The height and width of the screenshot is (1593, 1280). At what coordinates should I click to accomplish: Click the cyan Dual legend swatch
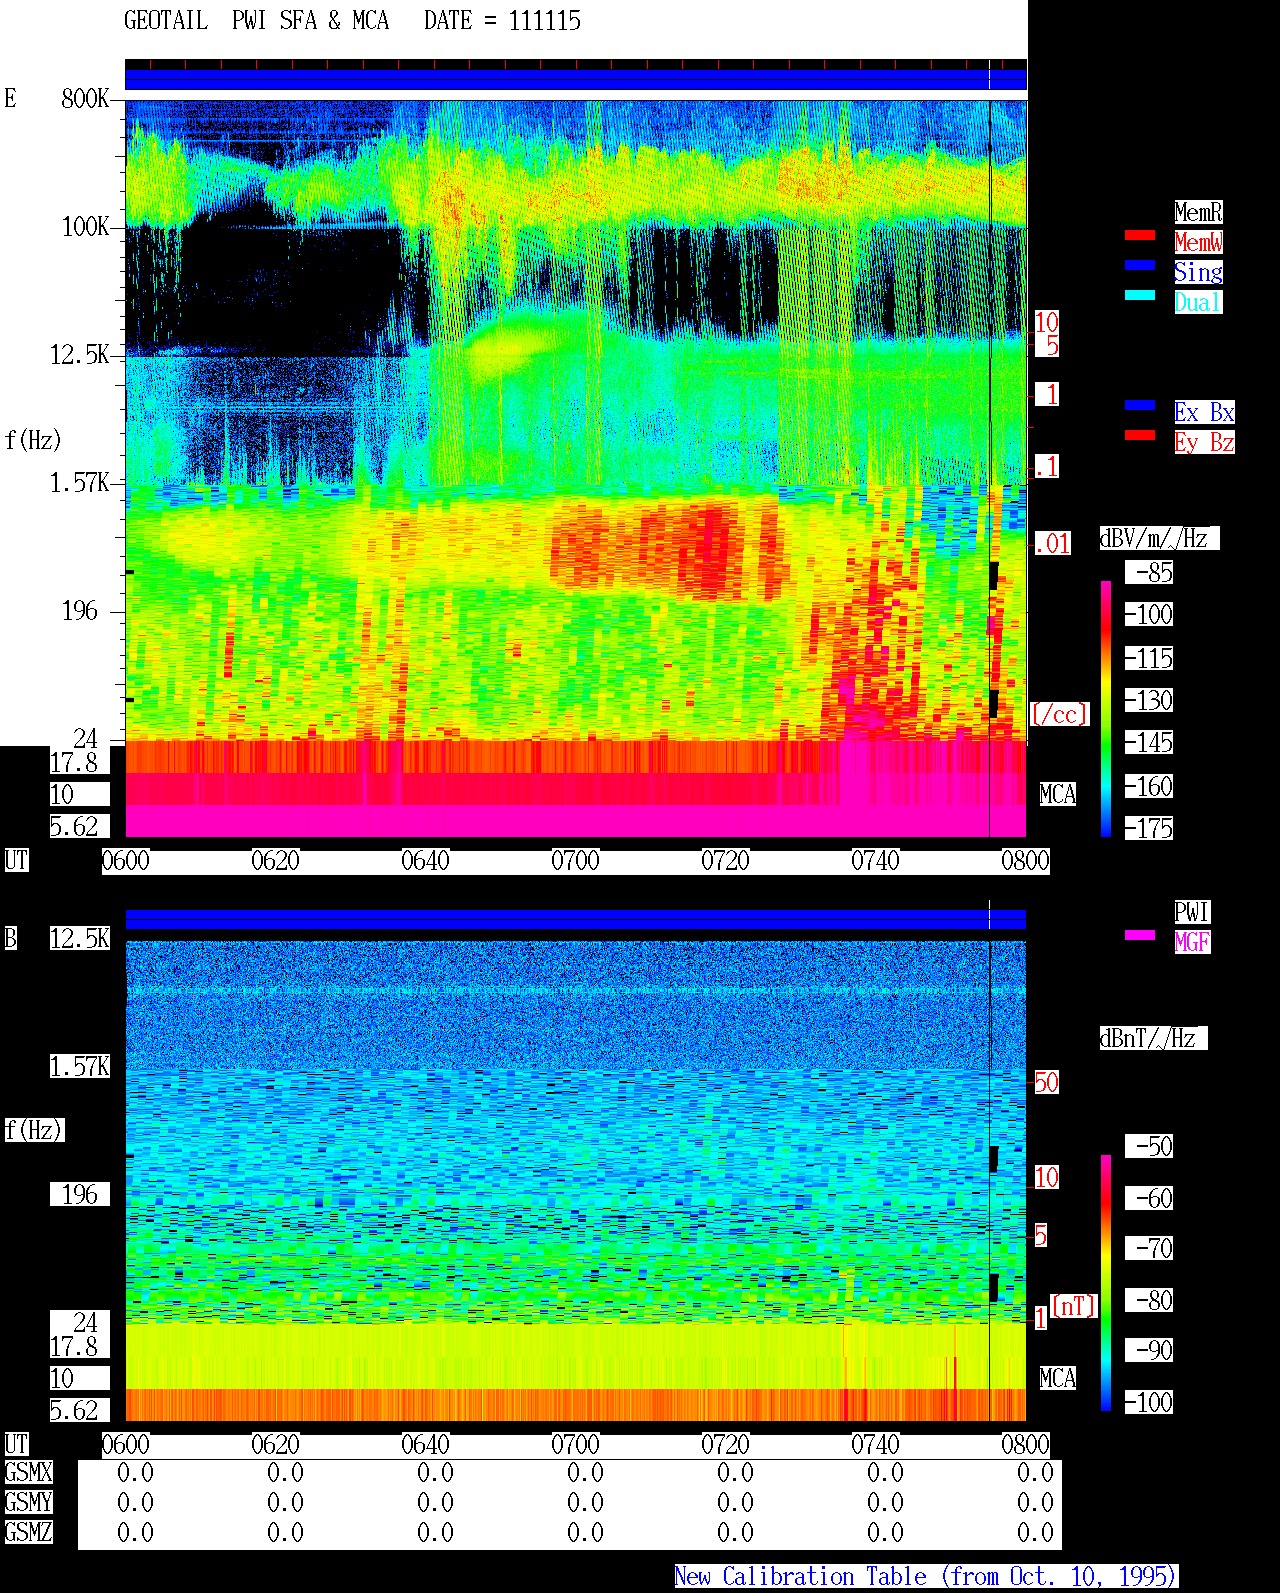point(1140,296)
